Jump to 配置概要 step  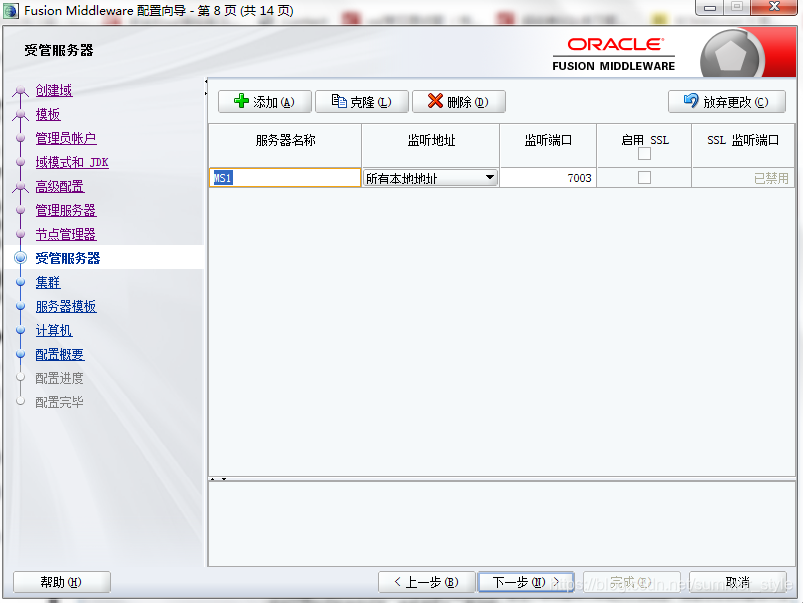click(x=60, y=355)
